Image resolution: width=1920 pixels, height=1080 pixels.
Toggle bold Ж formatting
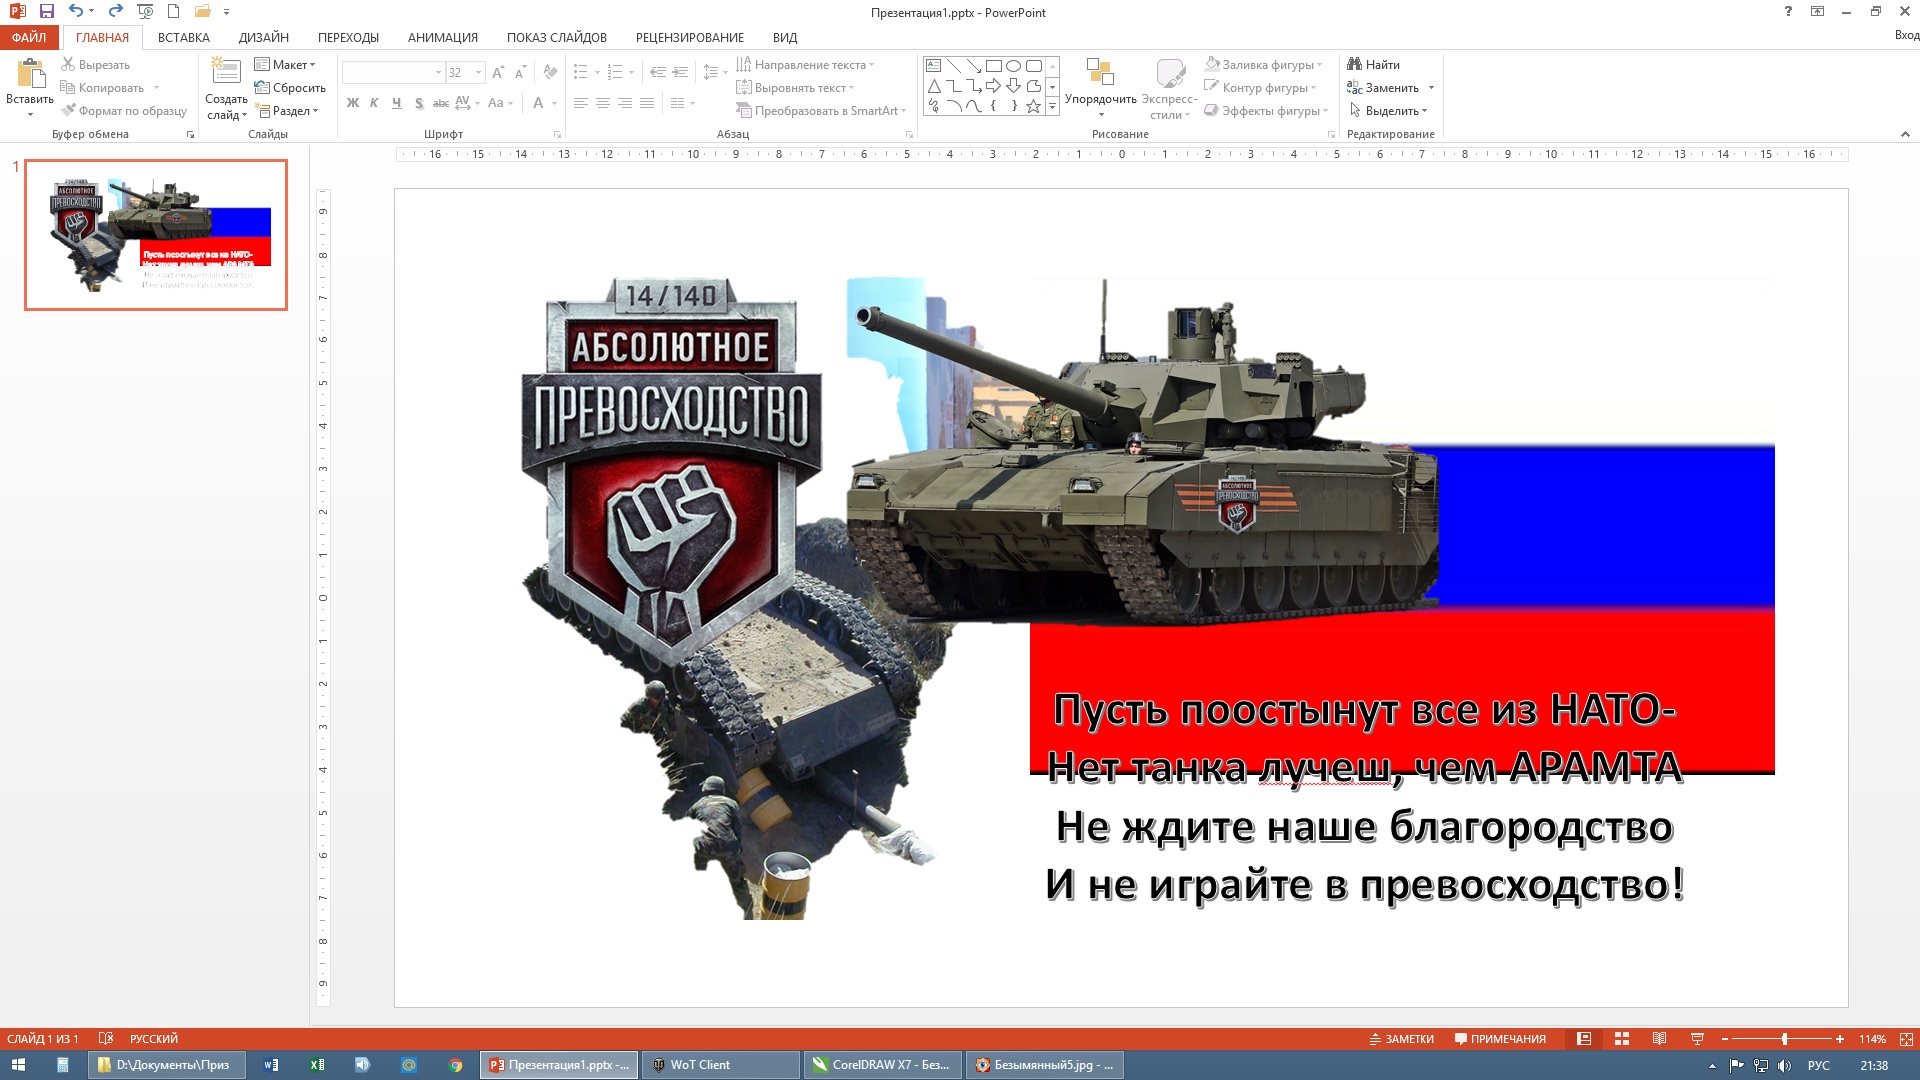coord(352,103)
